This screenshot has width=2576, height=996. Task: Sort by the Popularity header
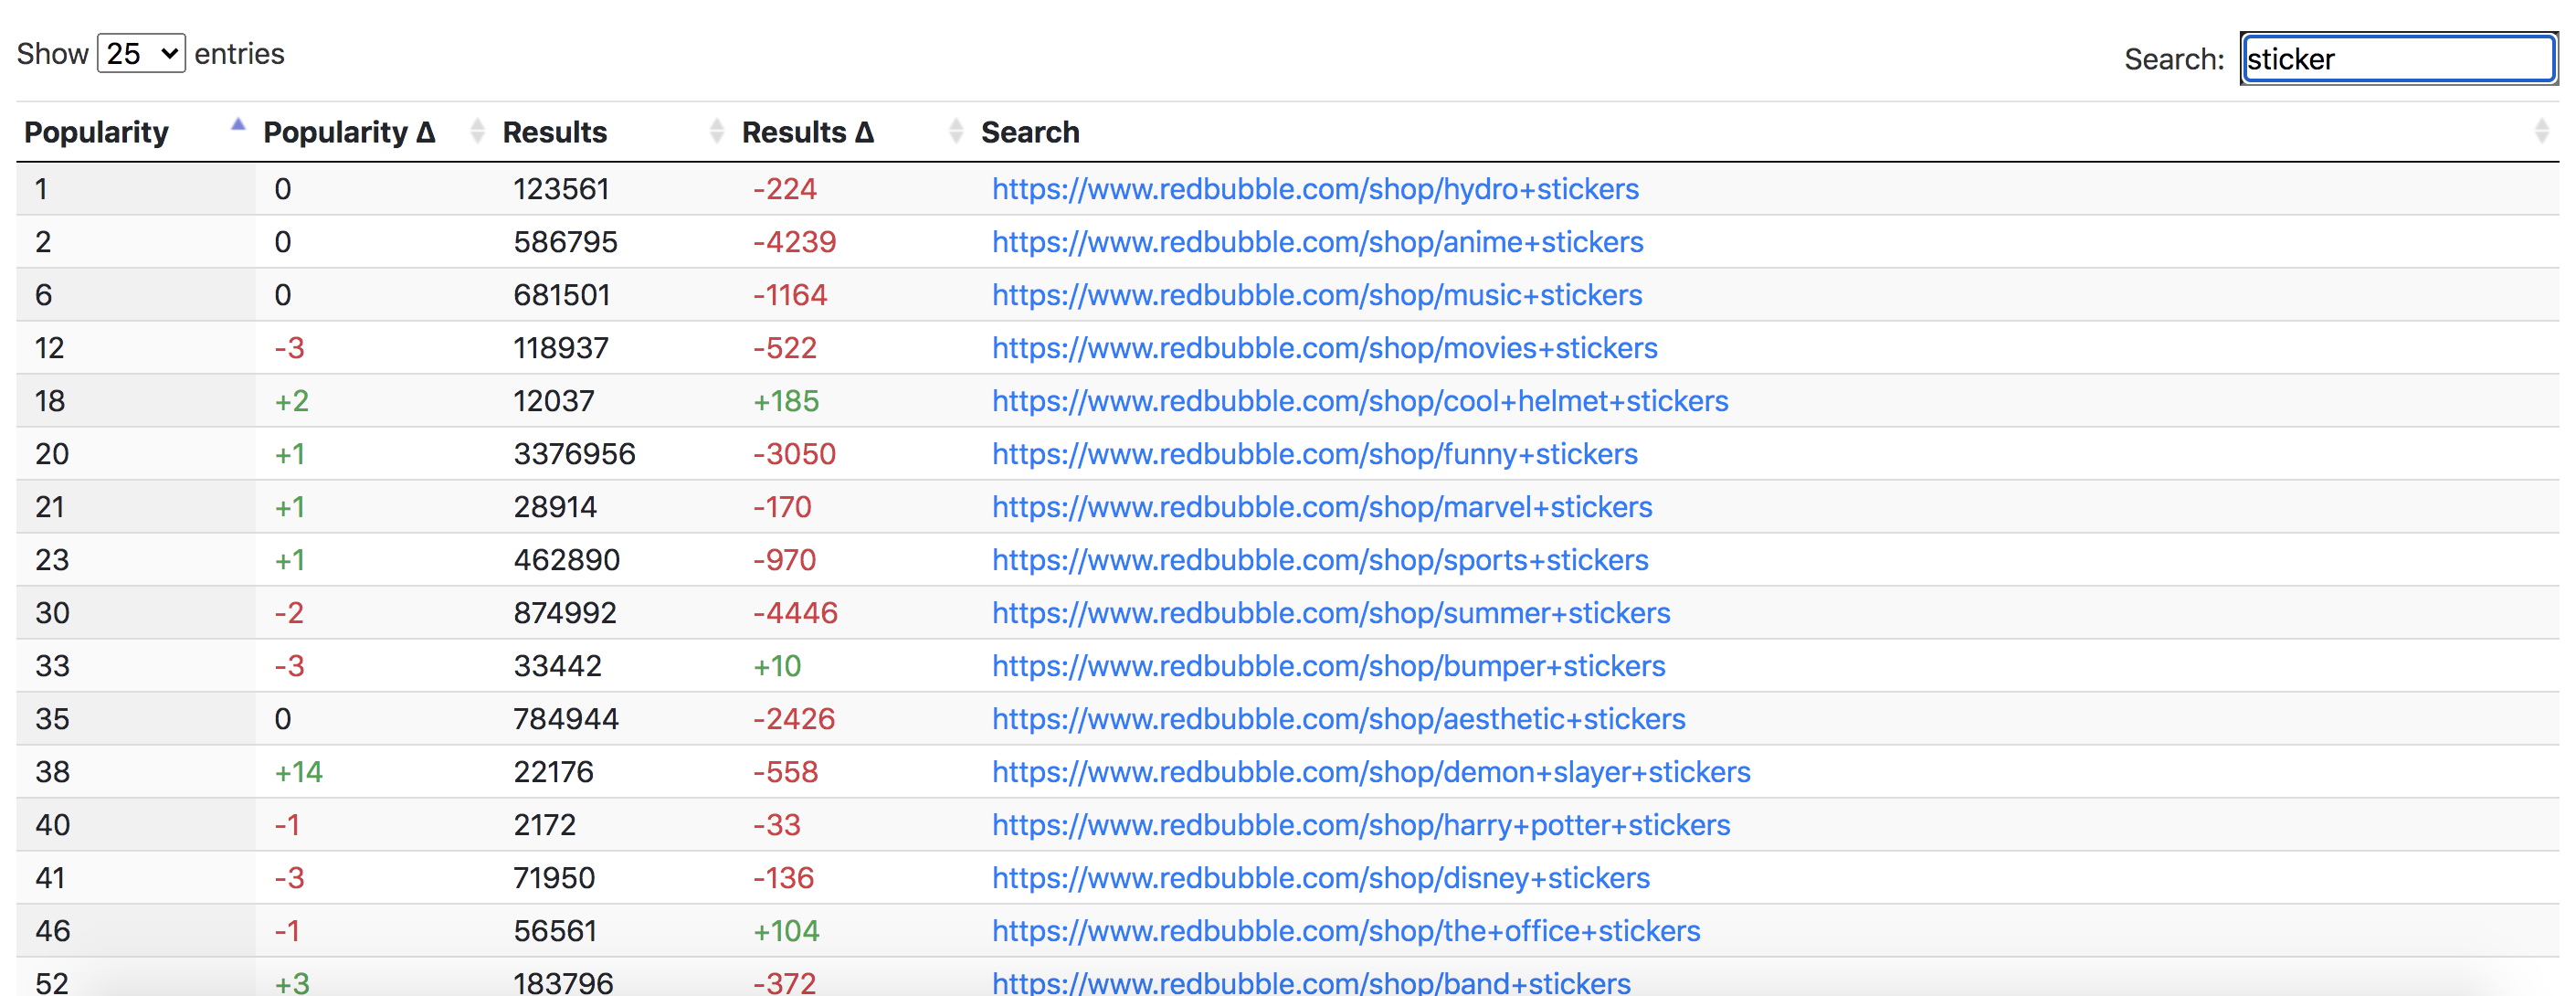(96, 132)
